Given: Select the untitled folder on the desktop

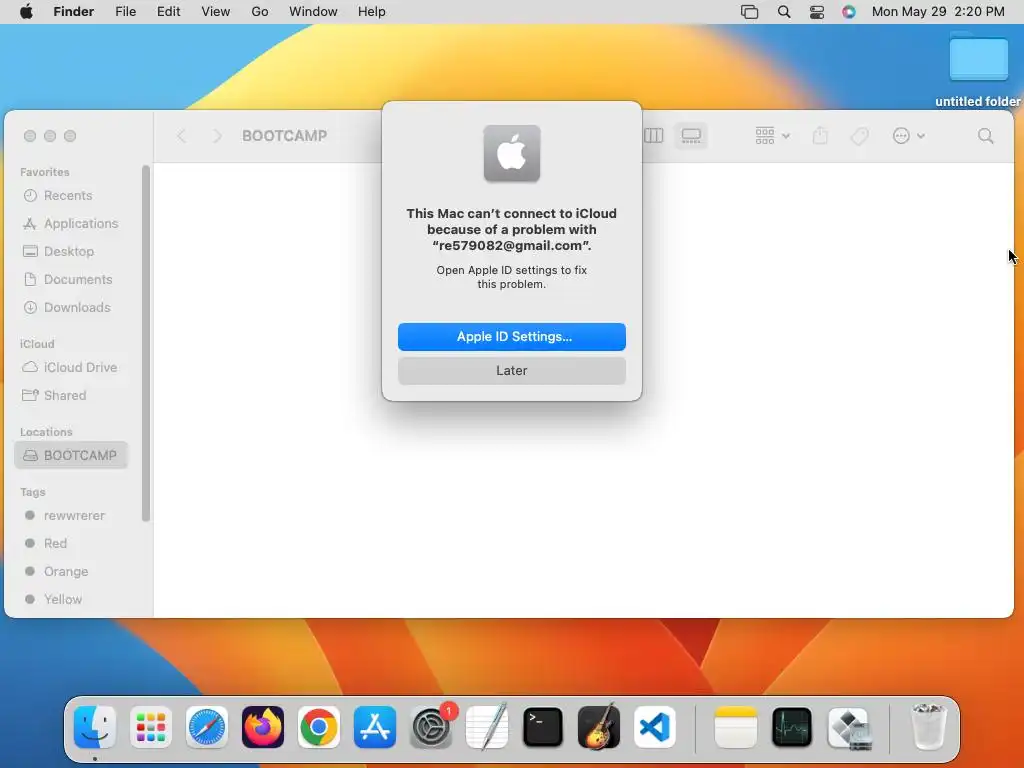Looking at the screenshot, I should coord(978,69).
